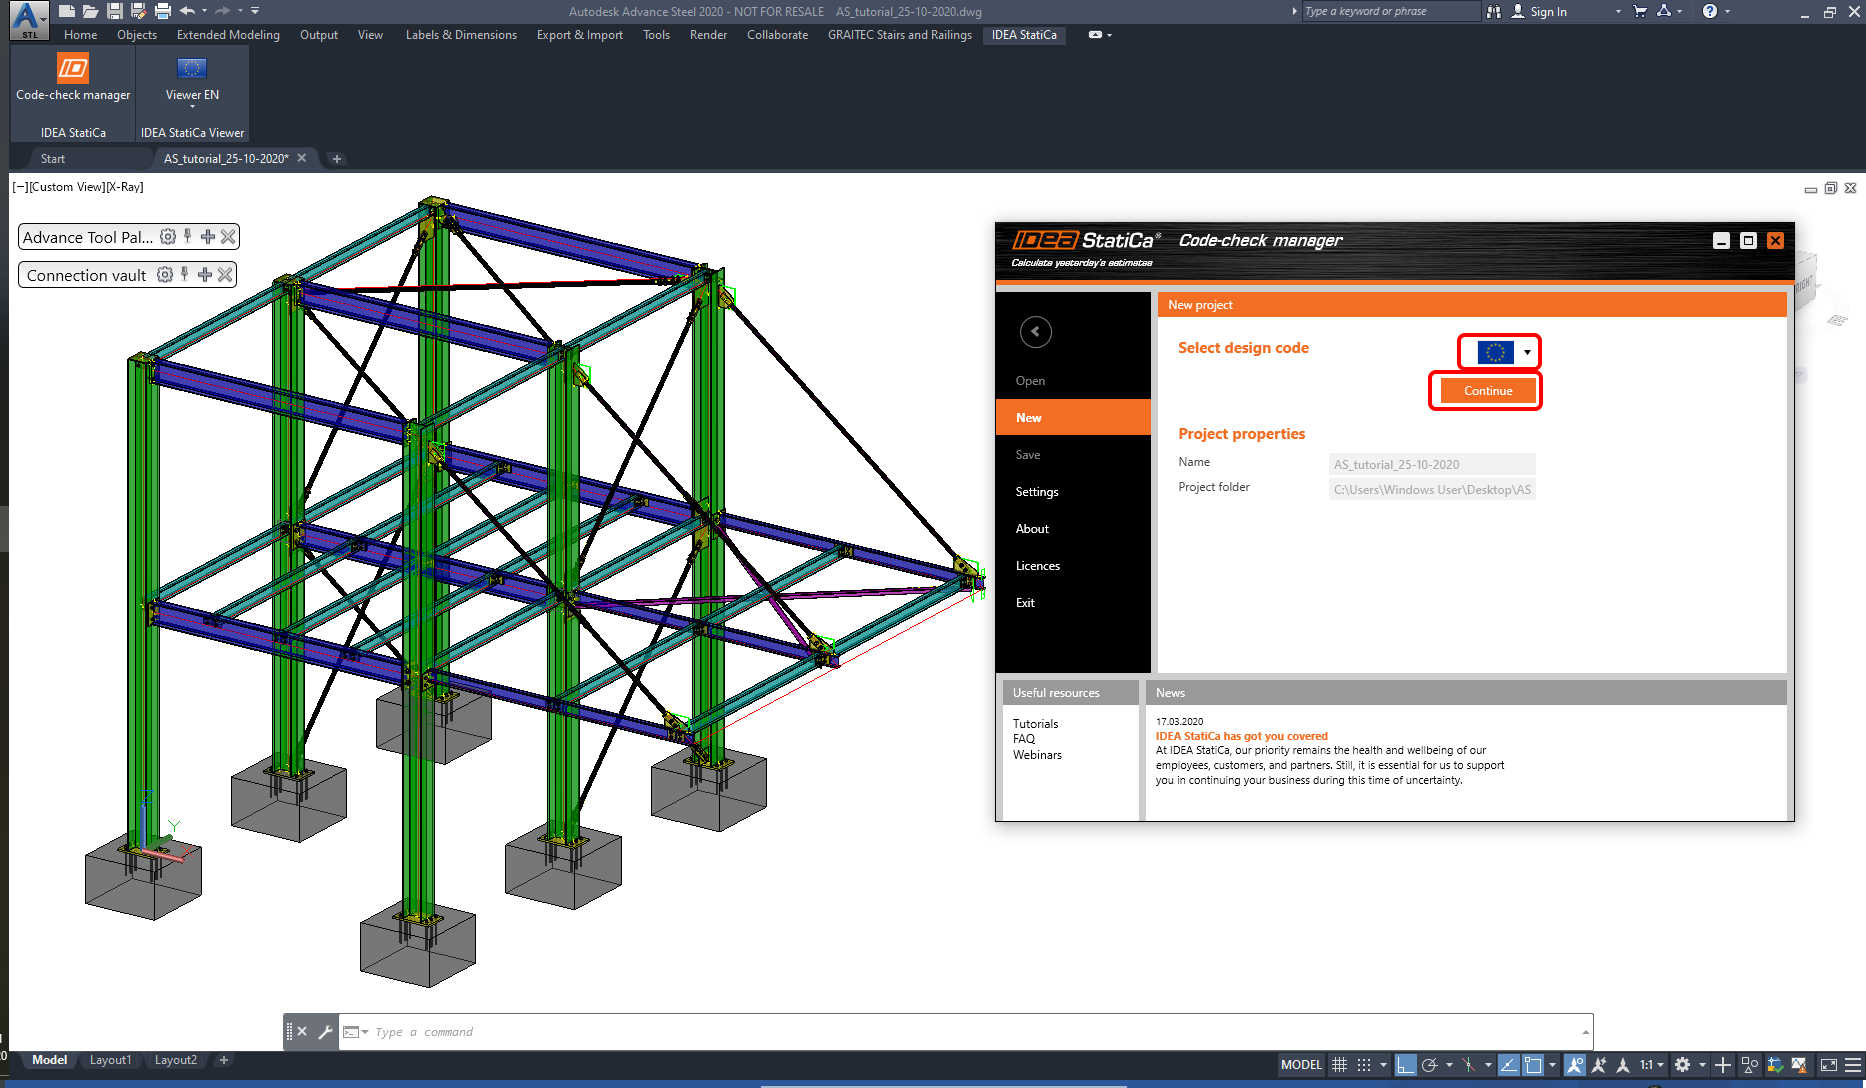Expand polar tracking settings dropdown arrow

click(1449, 1065)
